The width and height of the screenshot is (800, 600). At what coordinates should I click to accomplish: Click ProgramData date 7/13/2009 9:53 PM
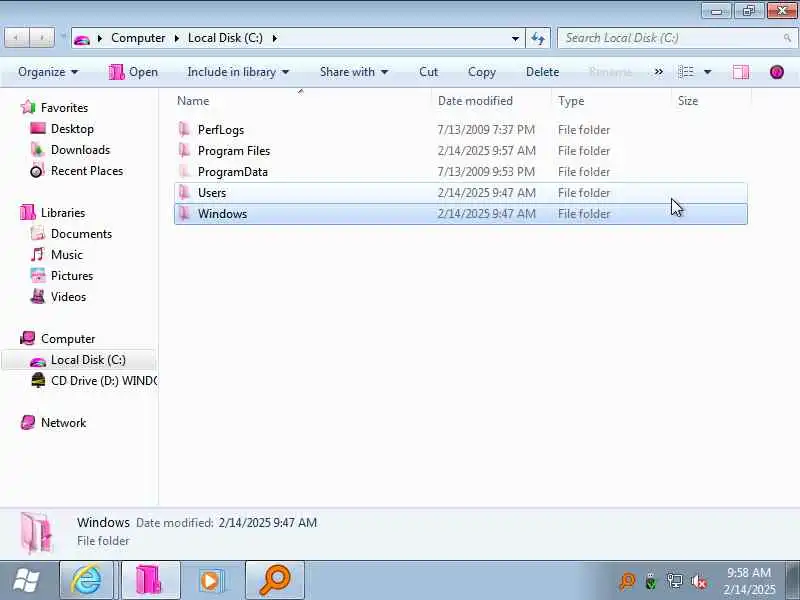(x=486, y=171)
